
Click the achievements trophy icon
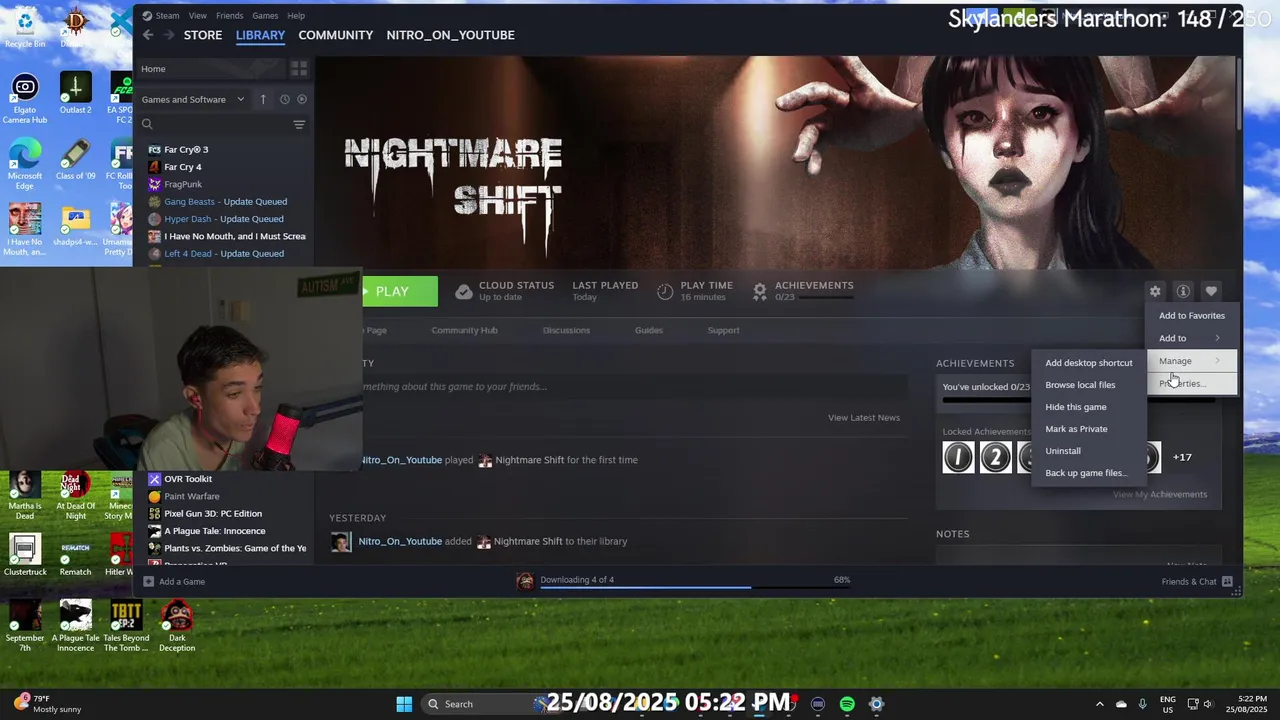pyautogui.click(x=760, y=291)
